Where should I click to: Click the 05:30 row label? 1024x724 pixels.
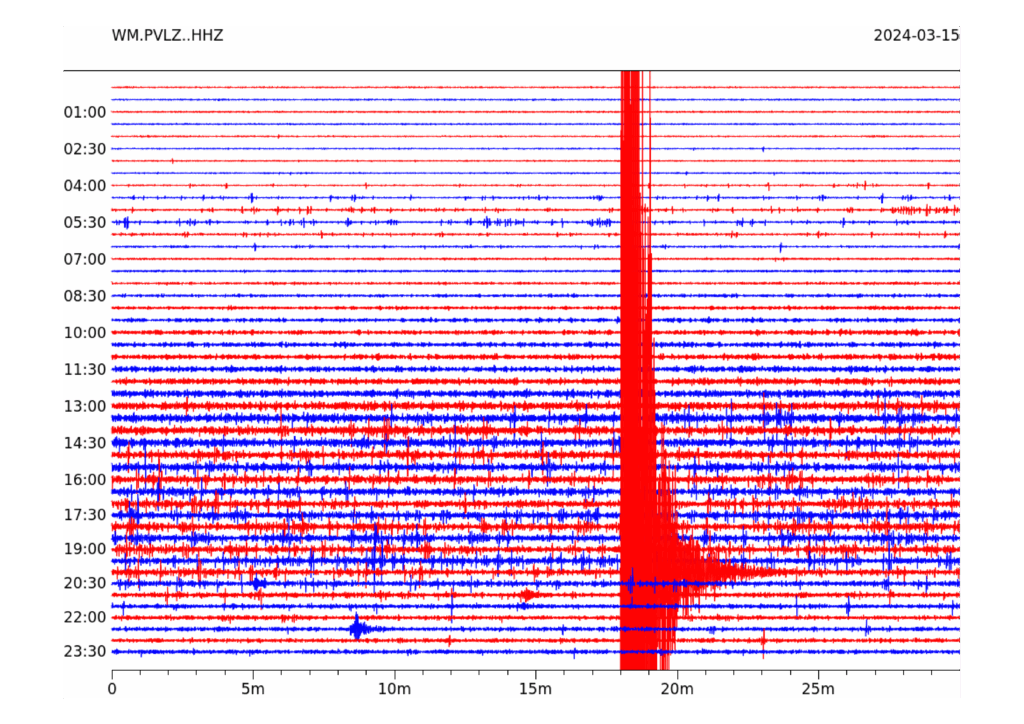click(85, 222)
